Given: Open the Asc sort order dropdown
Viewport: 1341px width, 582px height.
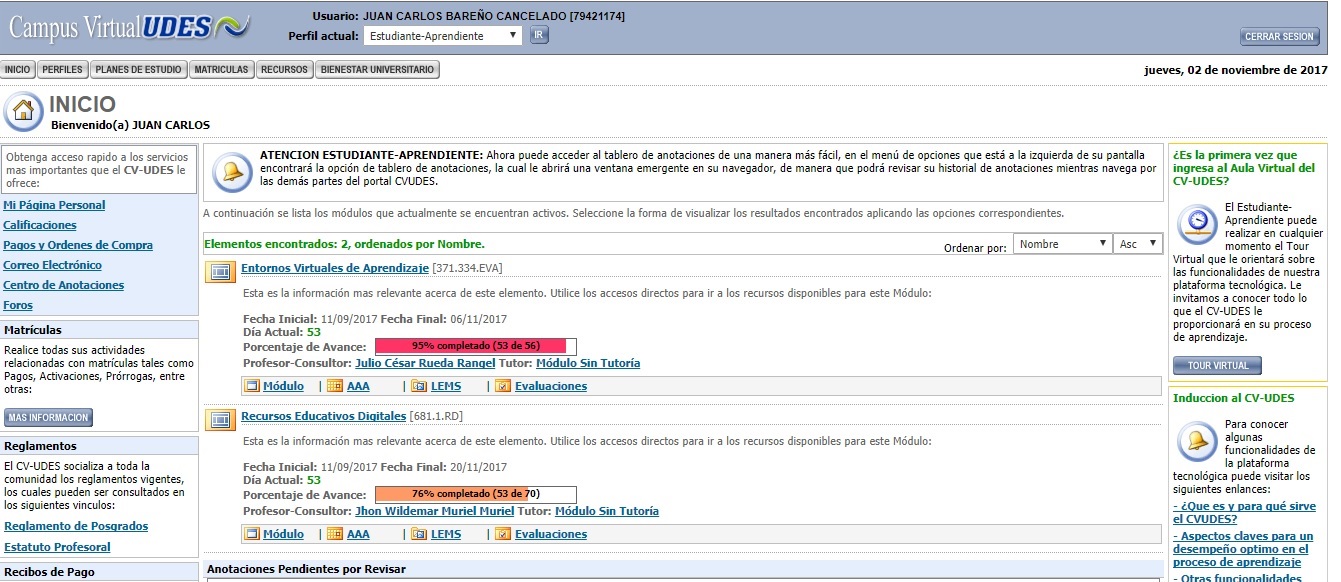Looking at the screenshot, I should [1137, 244].
